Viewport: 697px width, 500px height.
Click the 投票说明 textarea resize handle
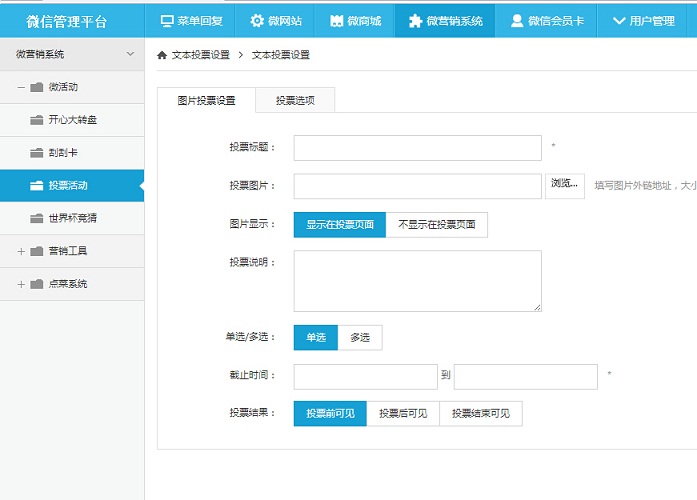537,307
